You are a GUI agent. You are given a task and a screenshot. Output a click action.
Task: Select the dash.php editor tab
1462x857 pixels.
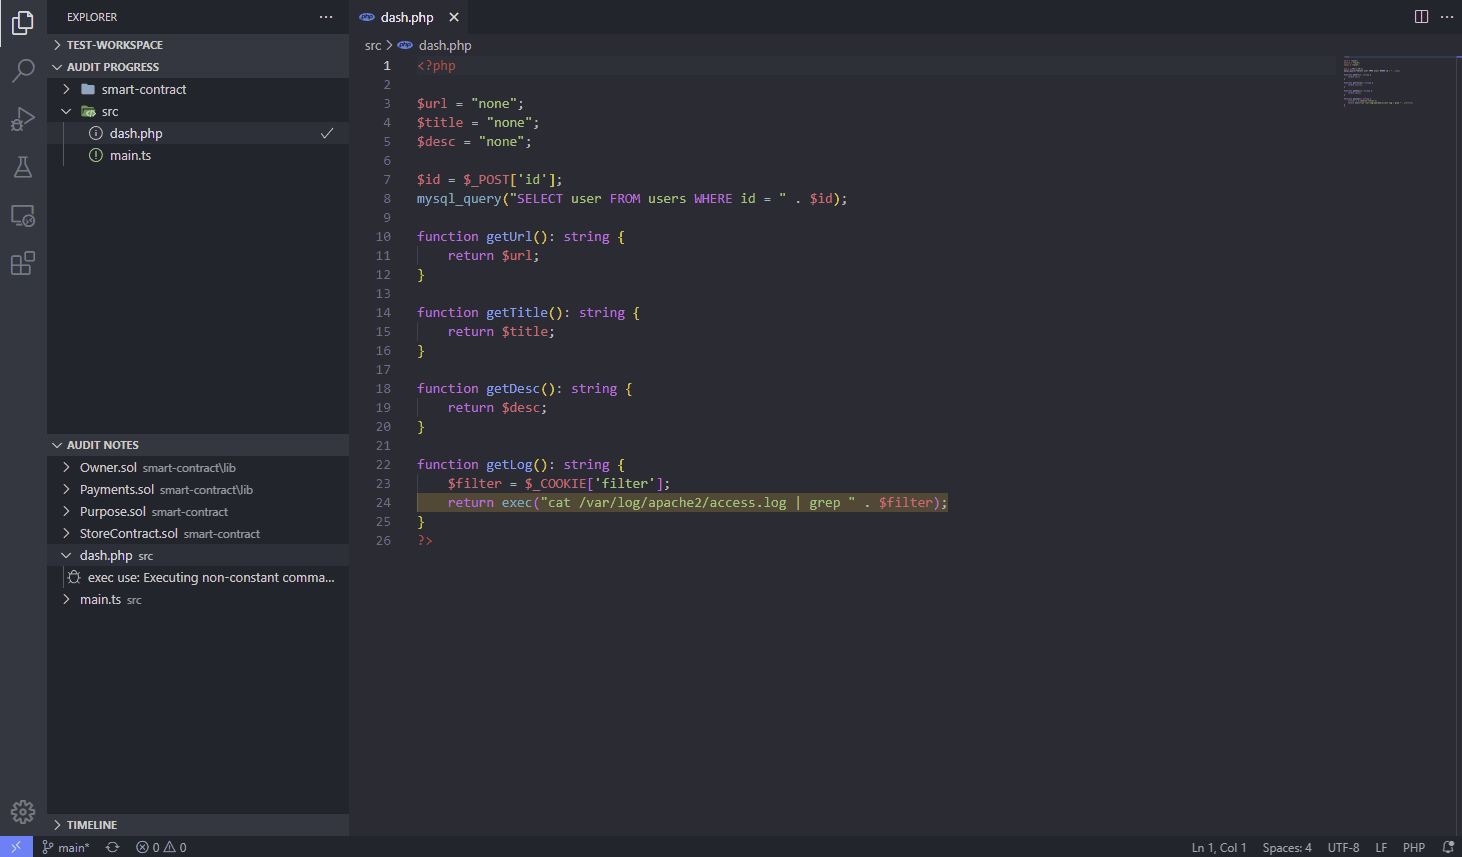[406, 17]
